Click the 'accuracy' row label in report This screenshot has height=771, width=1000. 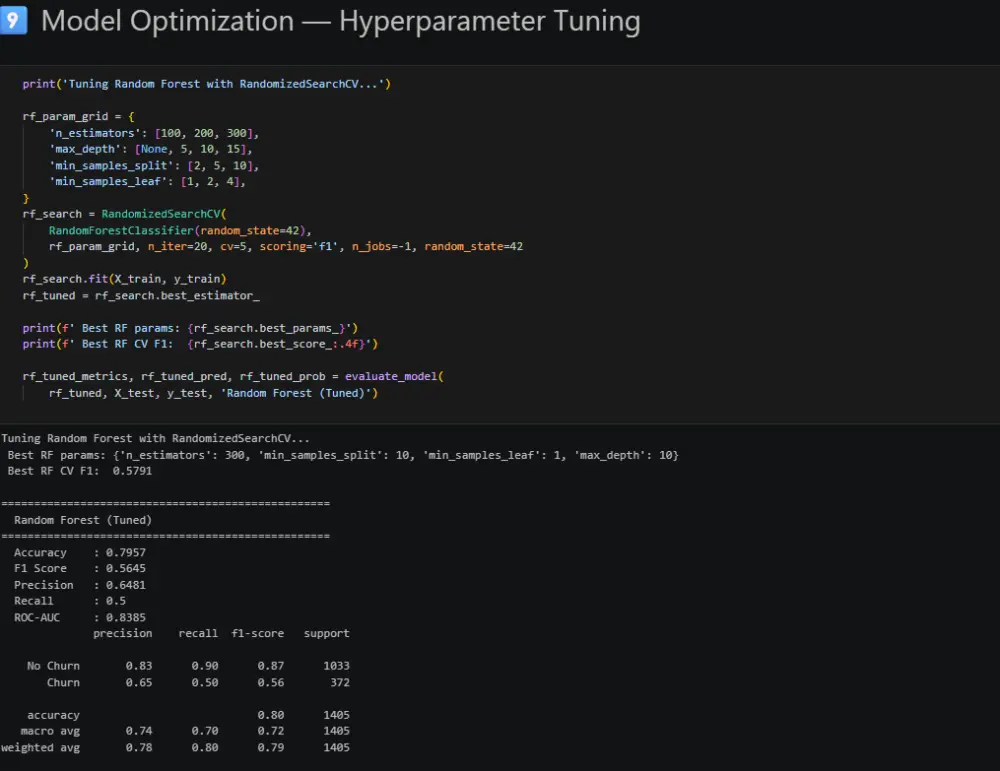(x=54, y=716)
